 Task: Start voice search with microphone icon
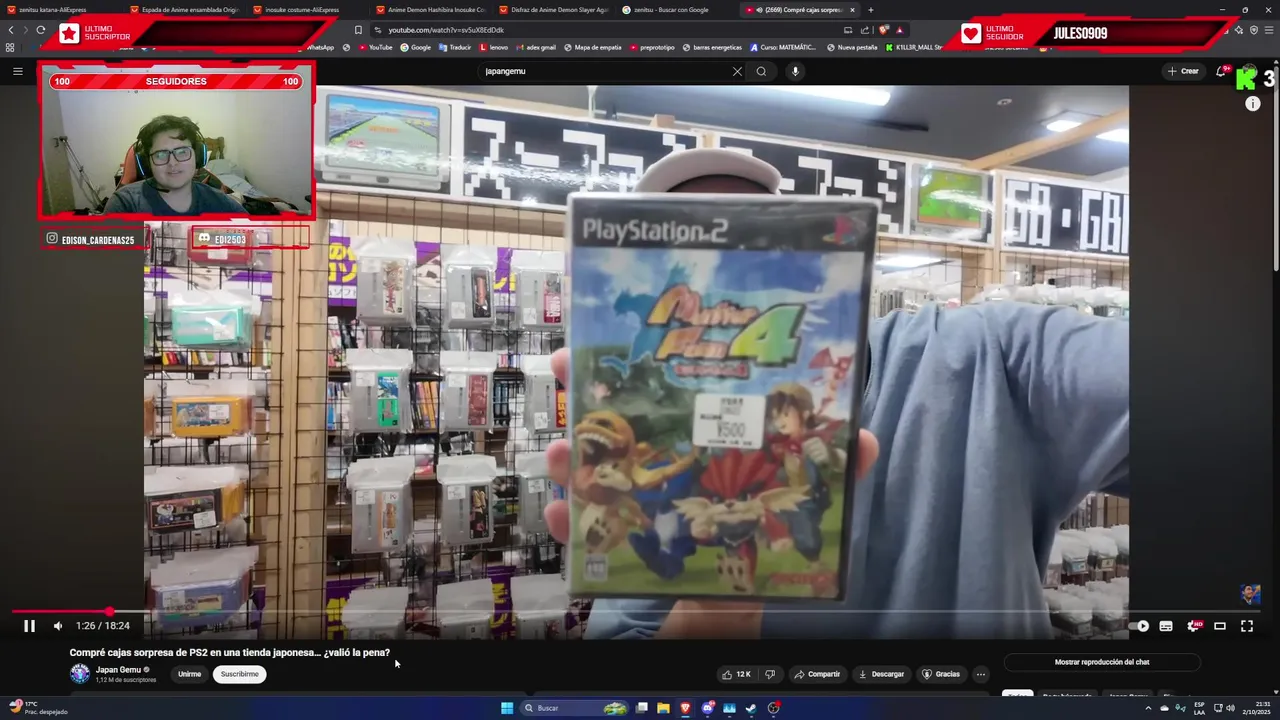tap(795, 71)
